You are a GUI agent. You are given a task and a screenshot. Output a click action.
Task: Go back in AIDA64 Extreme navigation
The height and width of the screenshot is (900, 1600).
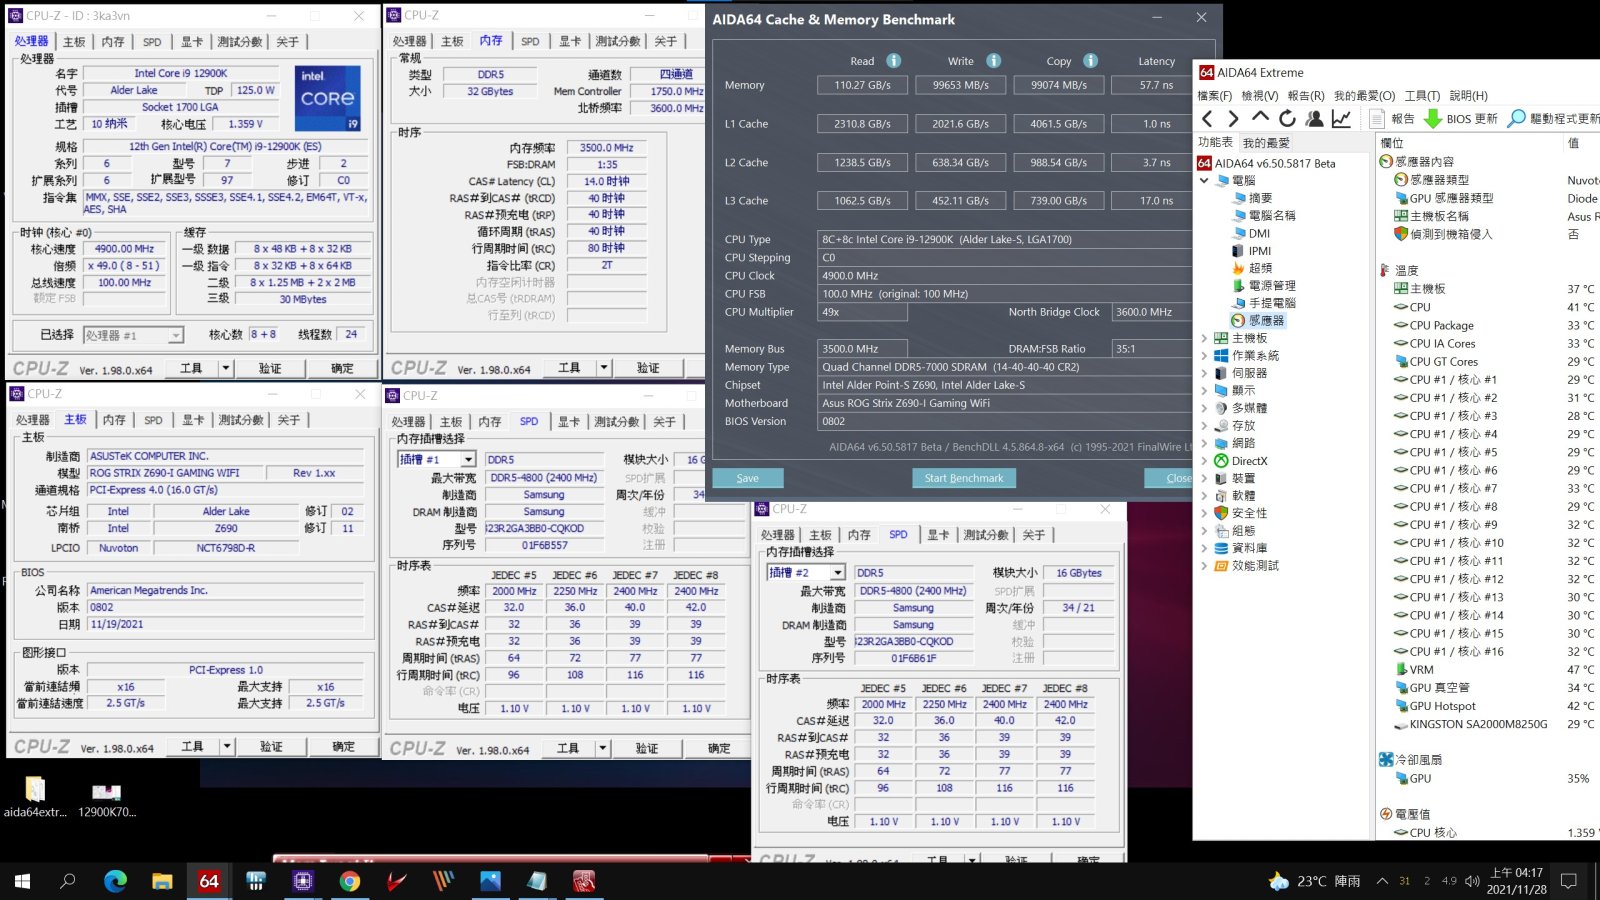point(1207,119)
